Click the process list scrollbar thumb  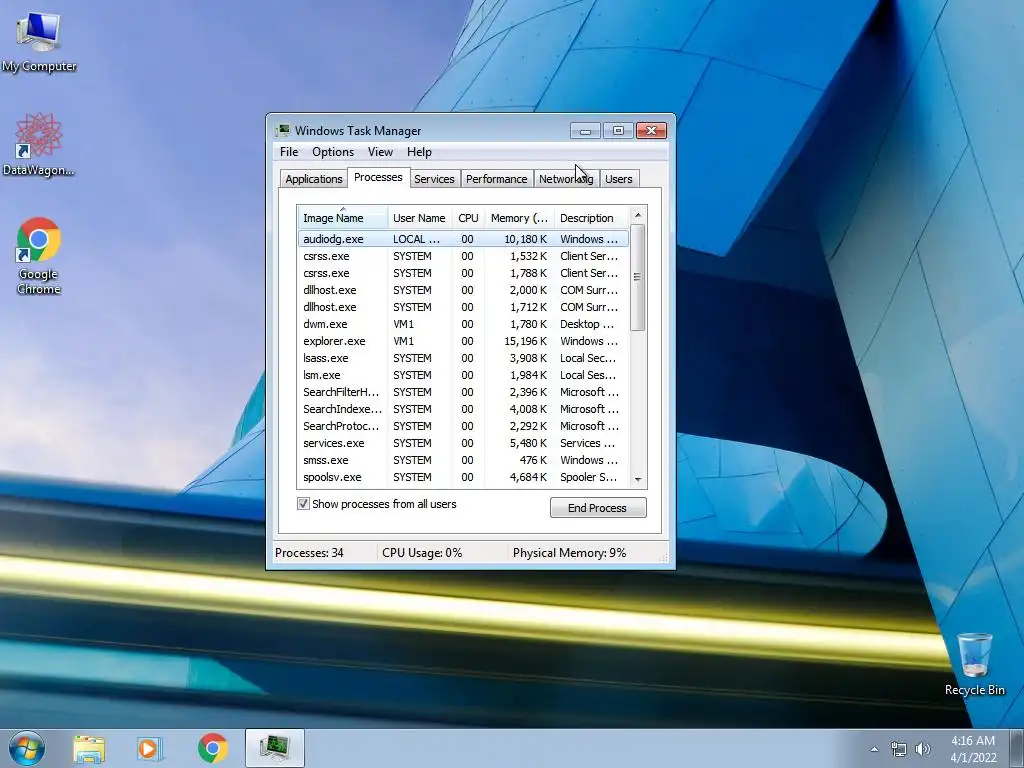coord(638,277)
